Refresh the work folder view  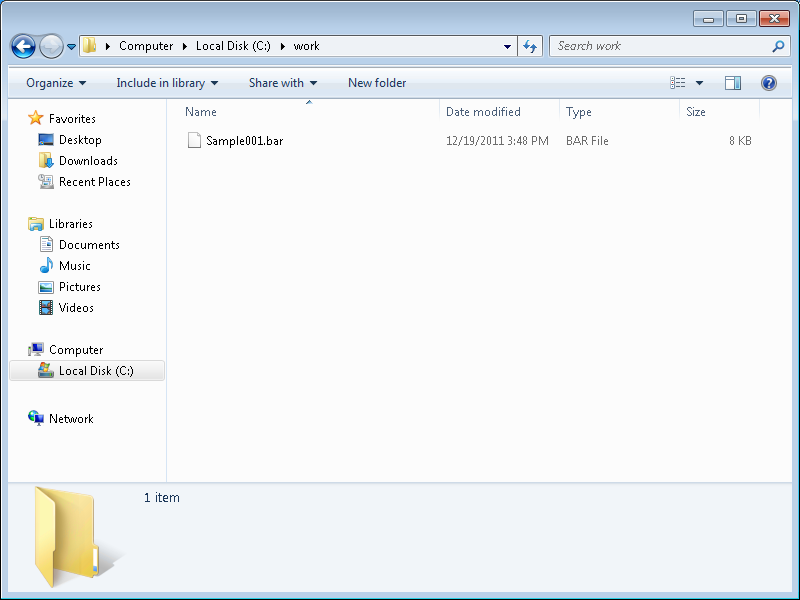530,46
